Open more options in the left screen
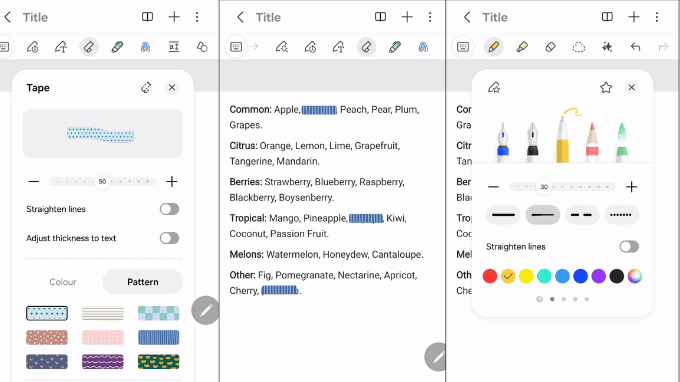 pos(197,17)
